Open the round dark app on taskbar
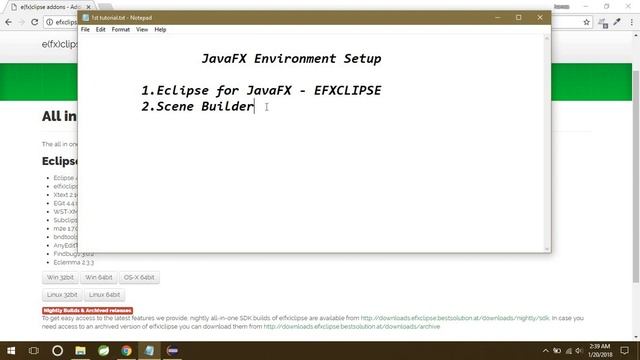The height and width of the screenshot is (360, 640). tap(173, 351)
